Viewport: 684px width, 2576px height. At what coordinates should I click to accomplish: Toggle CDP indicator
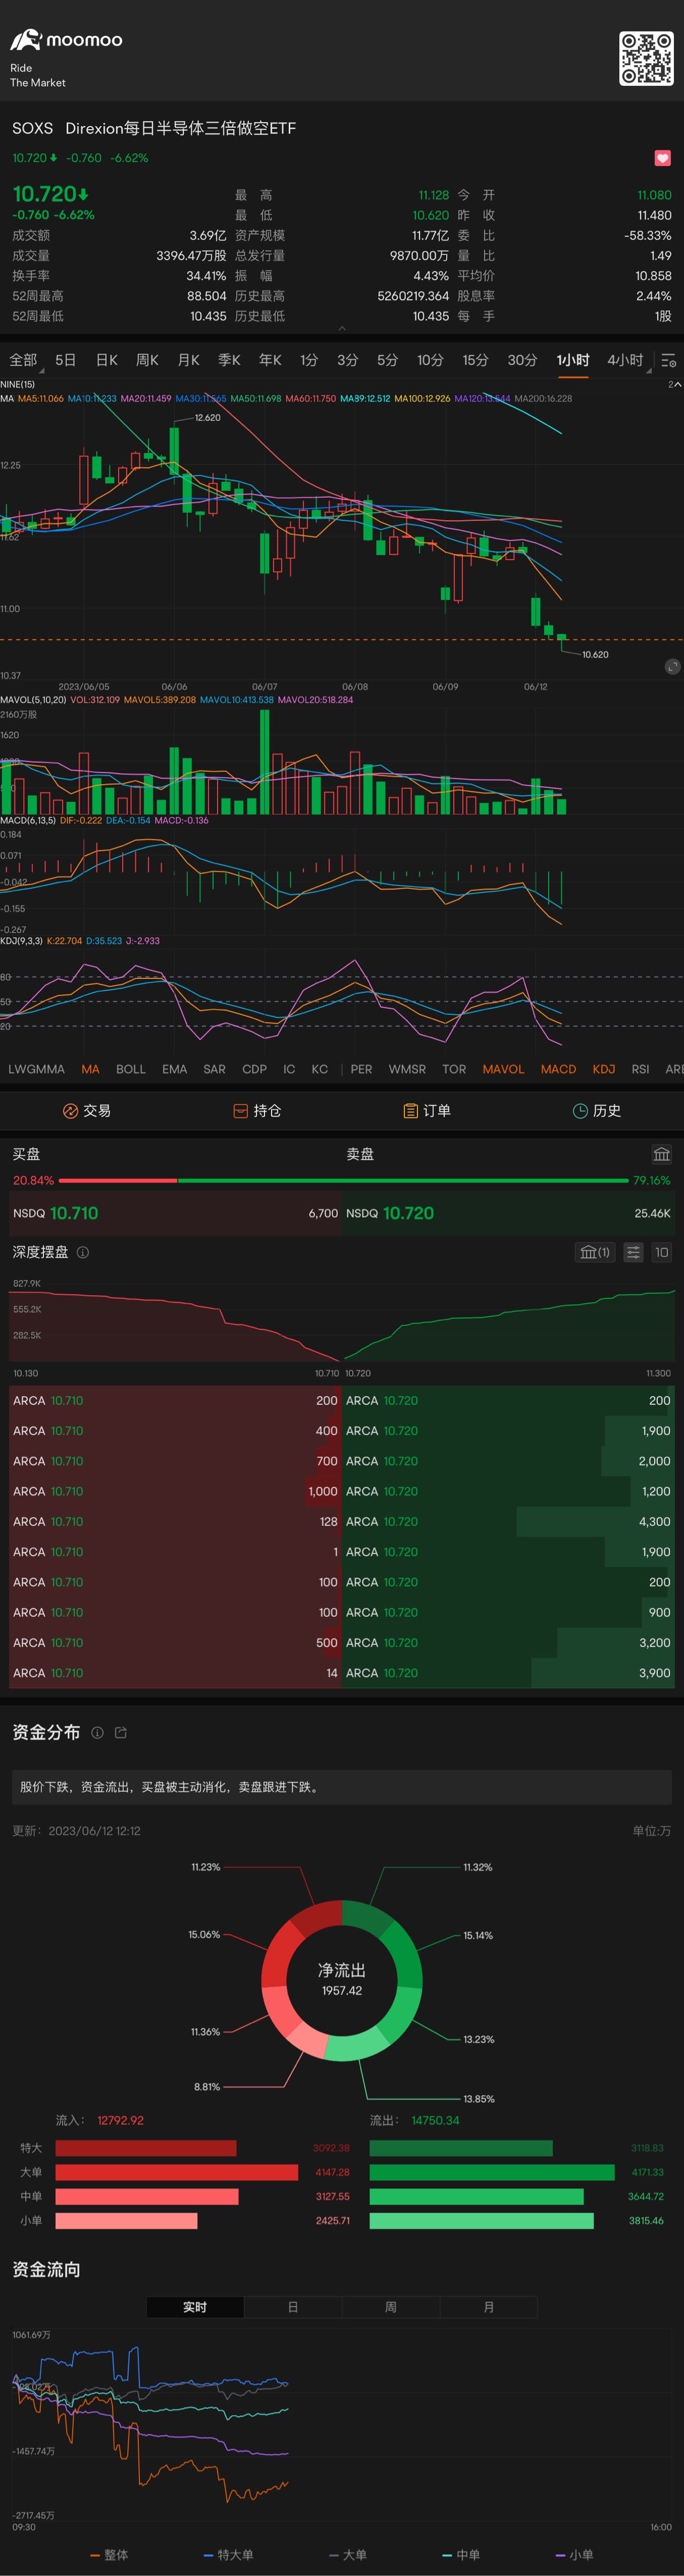point(255,1069)
